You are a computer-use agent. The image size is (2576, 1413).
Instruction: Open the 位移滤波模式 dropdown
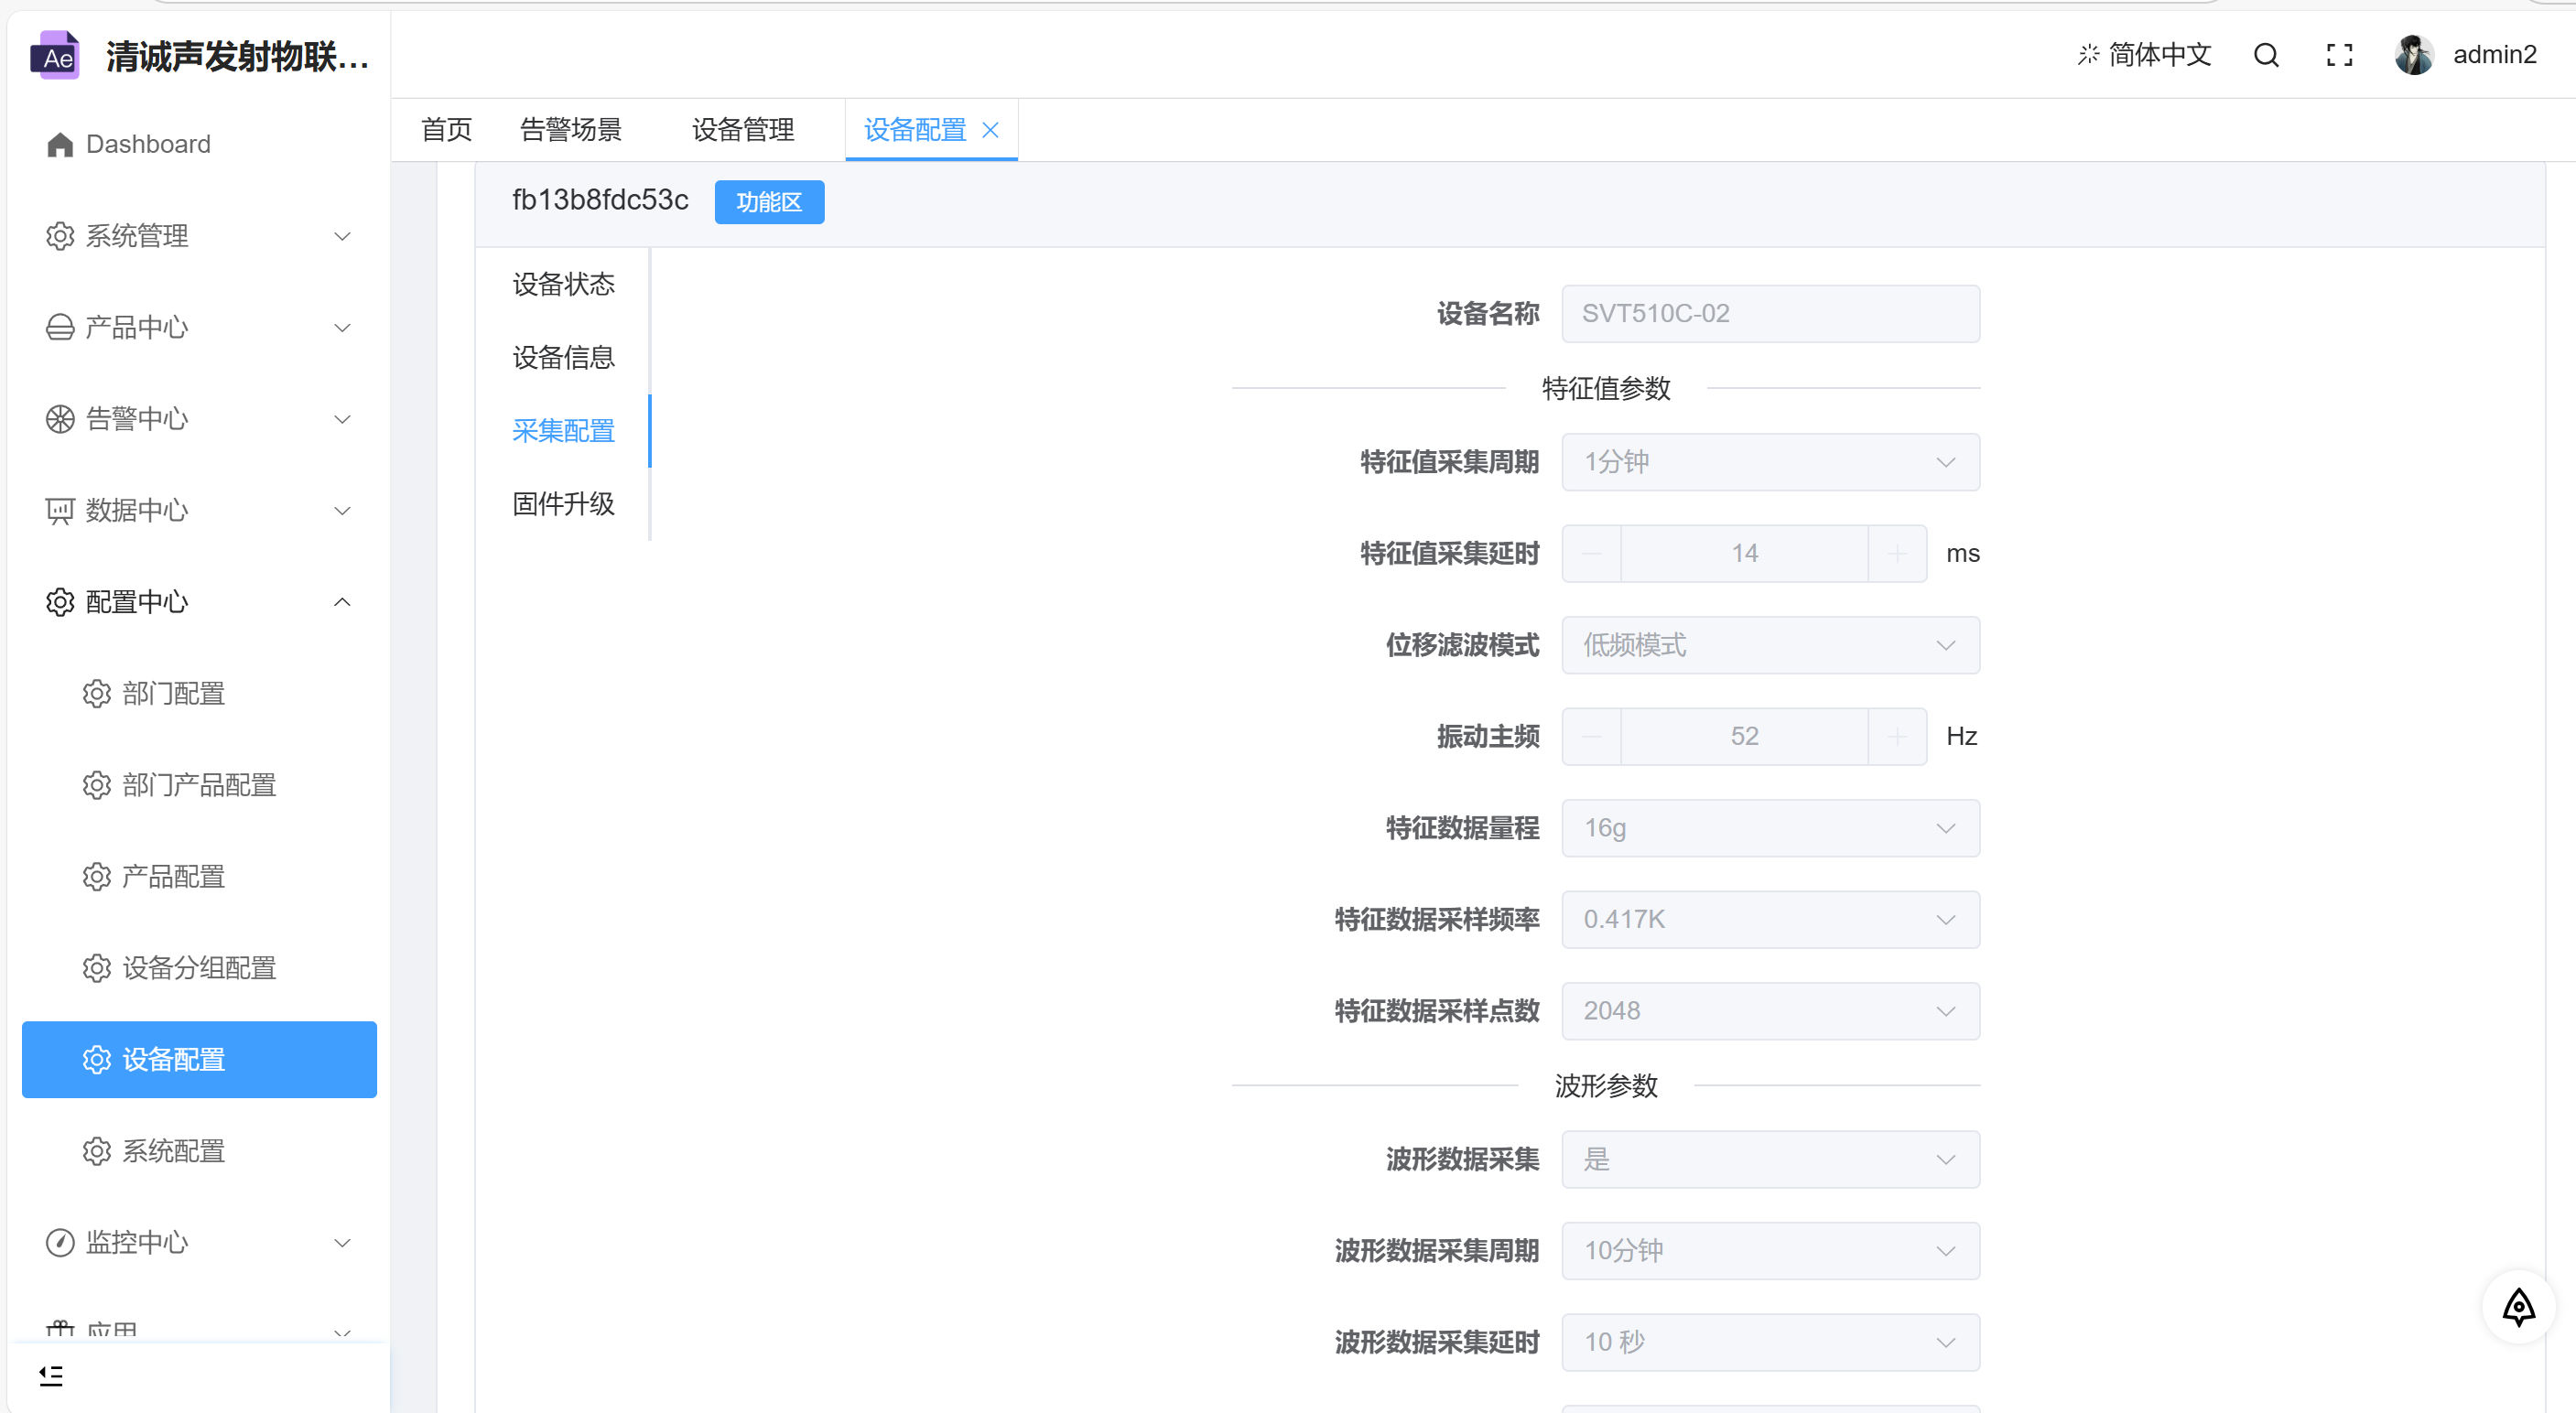point(1770,645)
